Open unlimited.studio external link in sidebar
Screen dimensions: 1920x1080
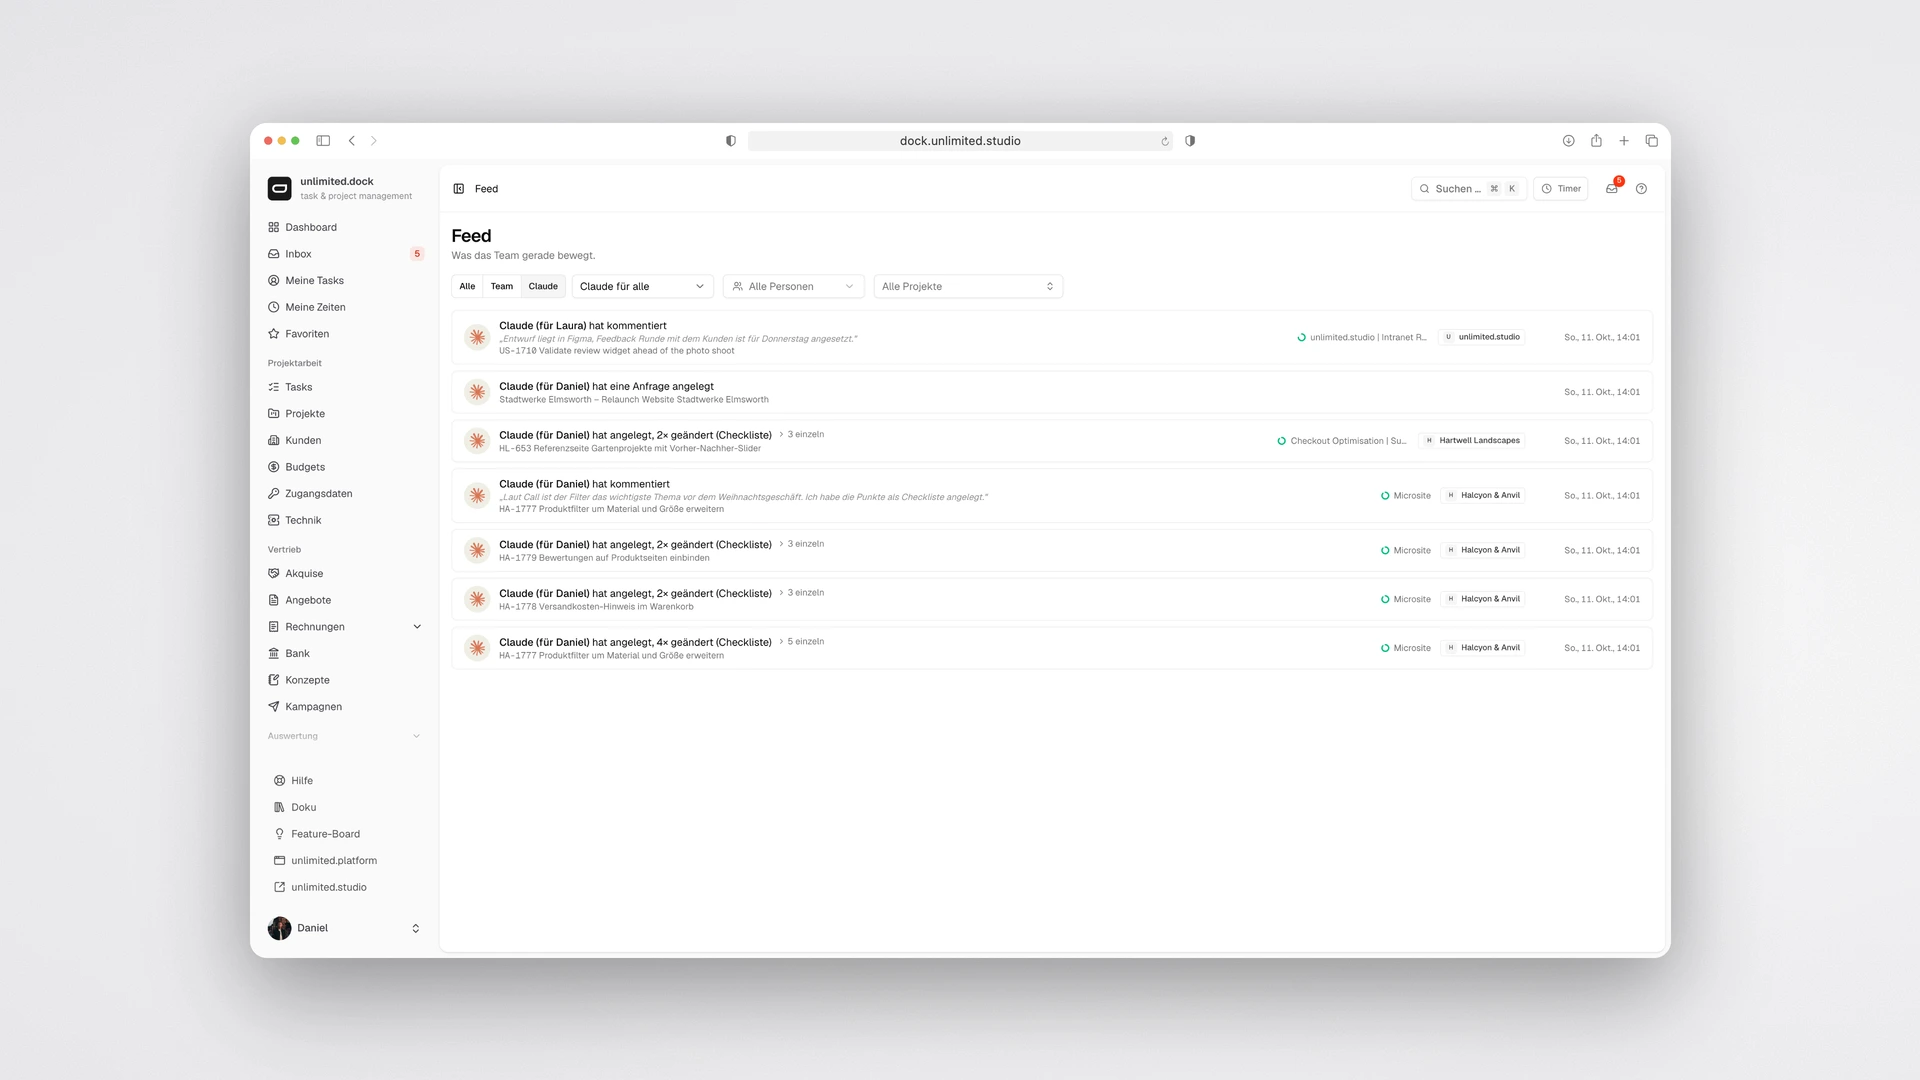click(x=345, y=887)
